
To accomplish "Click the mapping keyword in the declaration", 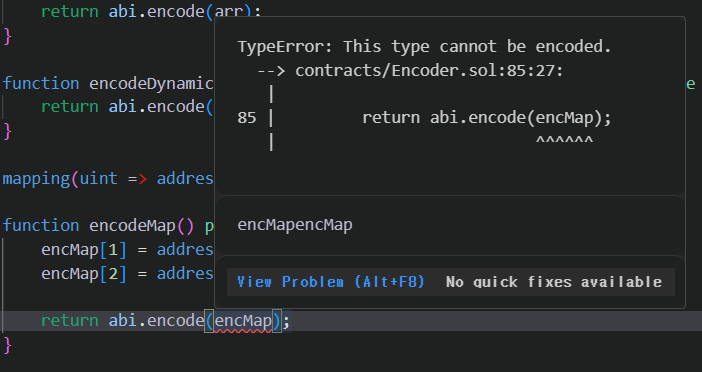I will coord(34,179).
